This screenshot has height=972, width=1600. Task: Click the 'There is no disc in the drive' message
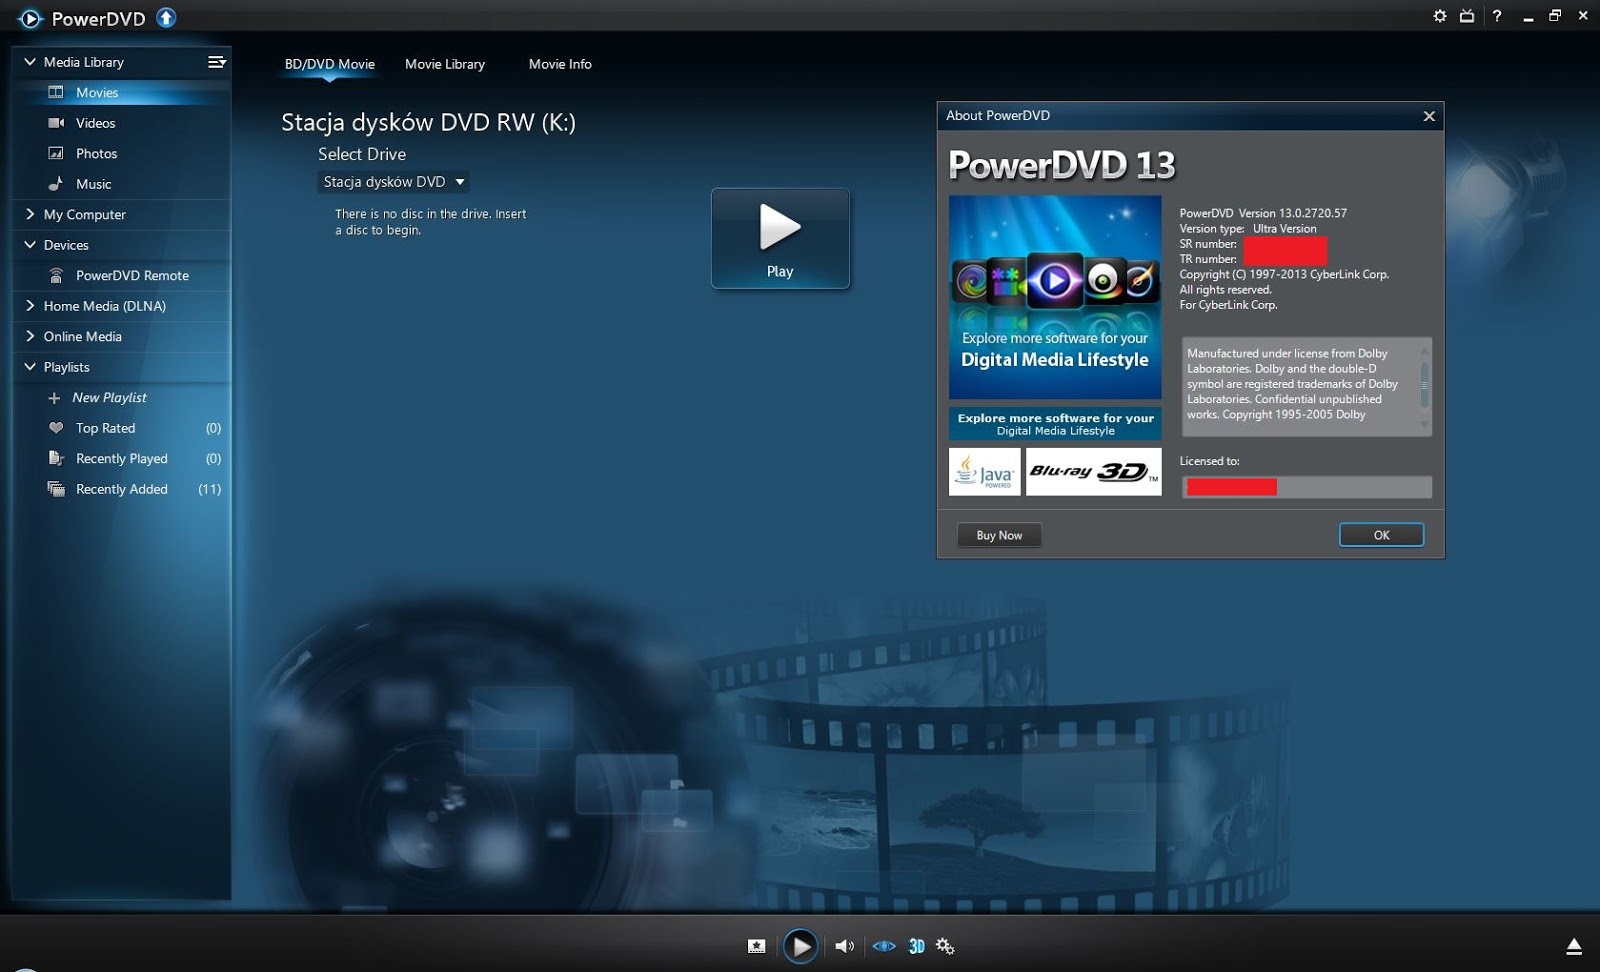(x=431, y=222)
